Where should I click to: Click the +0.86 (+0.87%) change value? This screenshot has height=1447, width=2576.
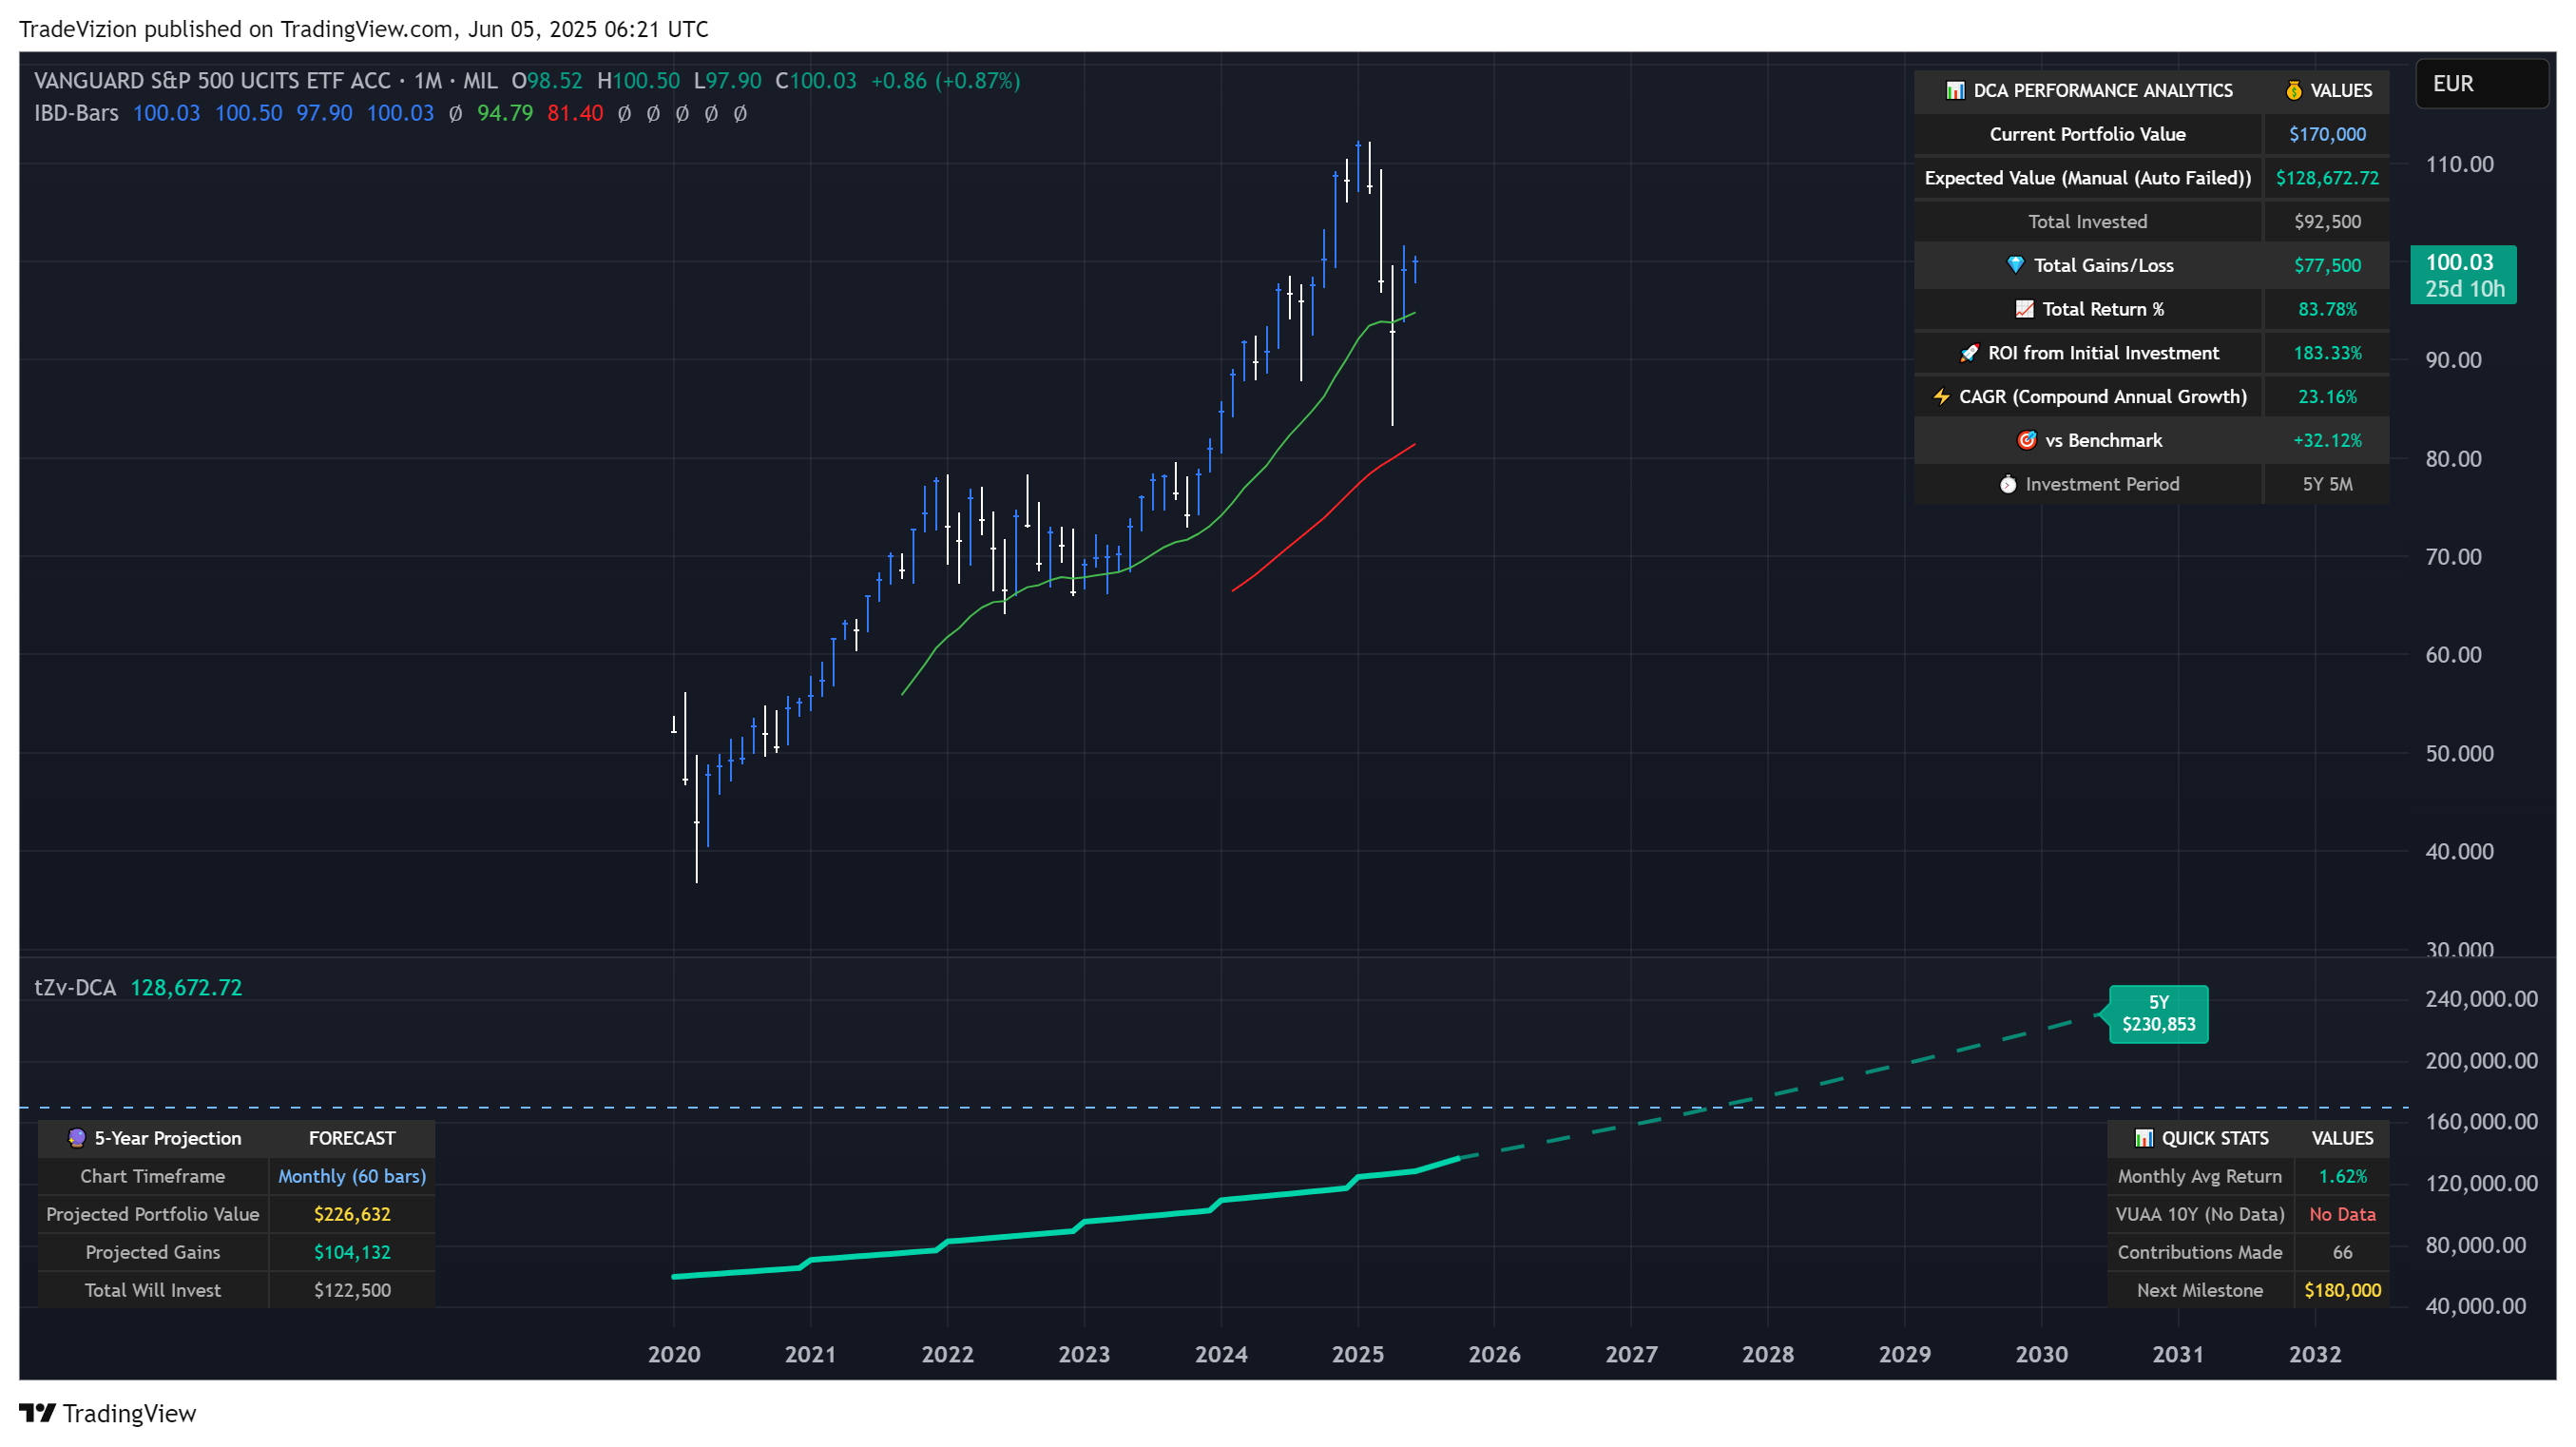pyautogui.click(x=945, y=81)
